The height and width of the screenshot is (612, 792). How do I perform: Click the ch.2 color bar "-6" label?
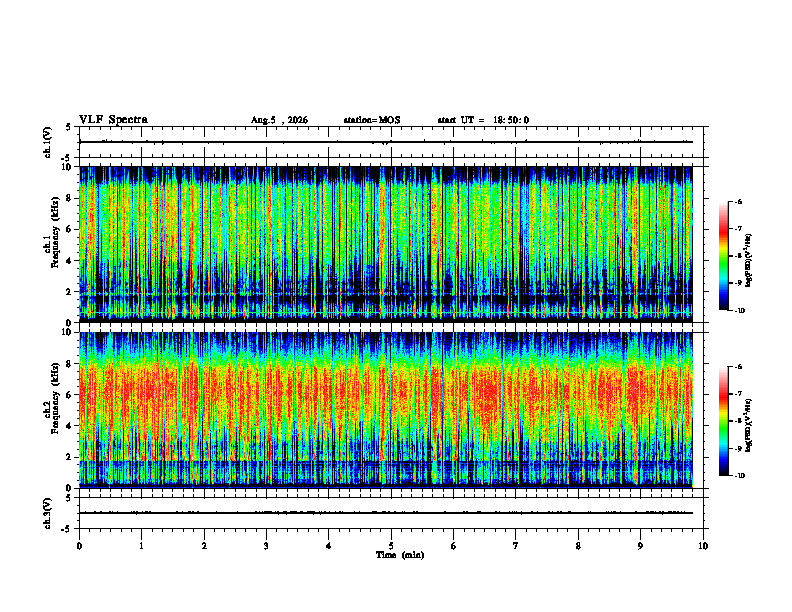pyautogui.click(x=738, y=367)
